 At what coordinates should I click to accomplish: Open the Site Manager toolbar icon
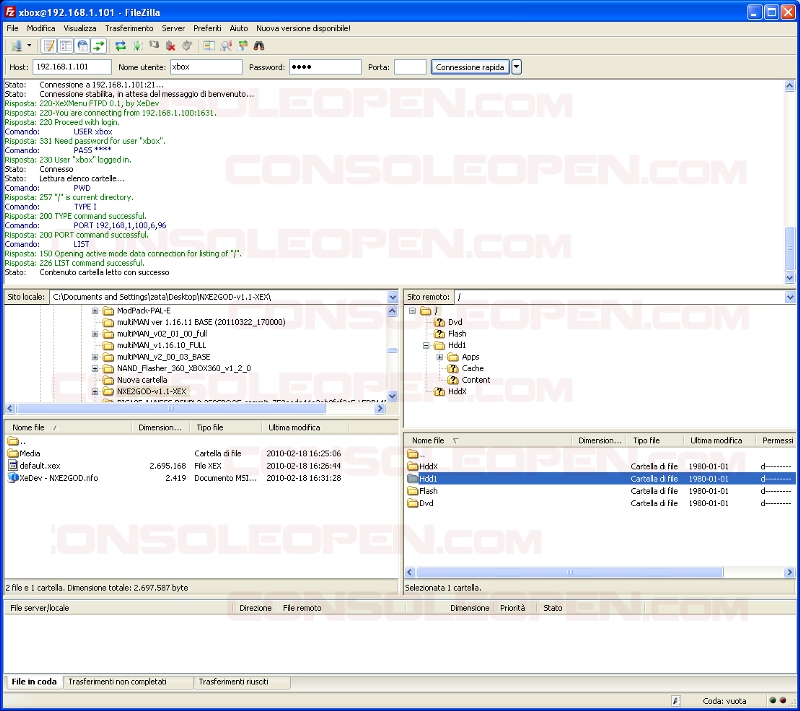coord(17,46)
